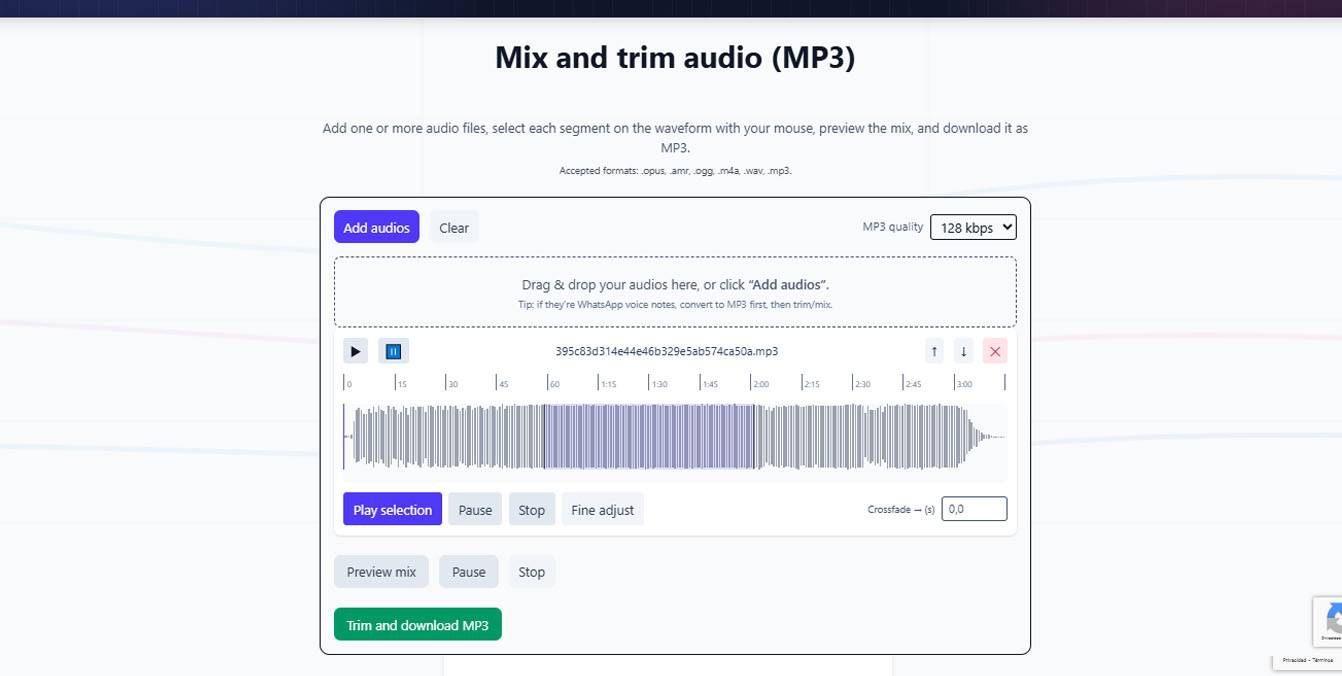The image size is (1342, 676).
Task: Stop the selection playback
Action: pos(531,509)
